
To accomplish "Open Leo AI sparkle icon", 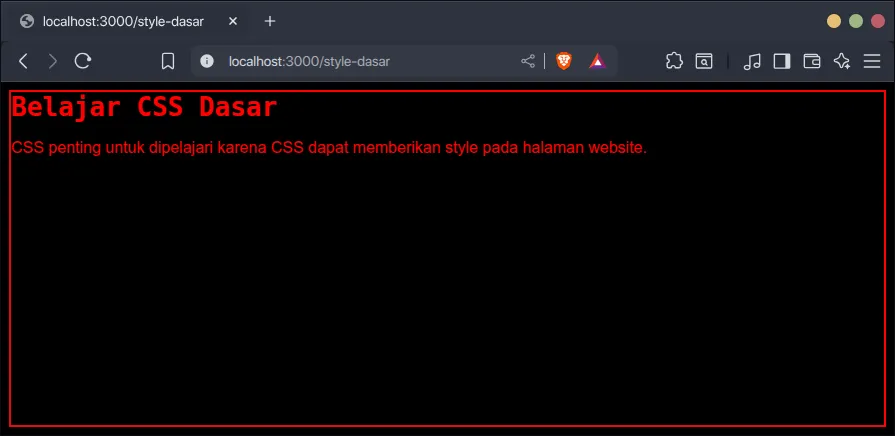I will point(842,61).
